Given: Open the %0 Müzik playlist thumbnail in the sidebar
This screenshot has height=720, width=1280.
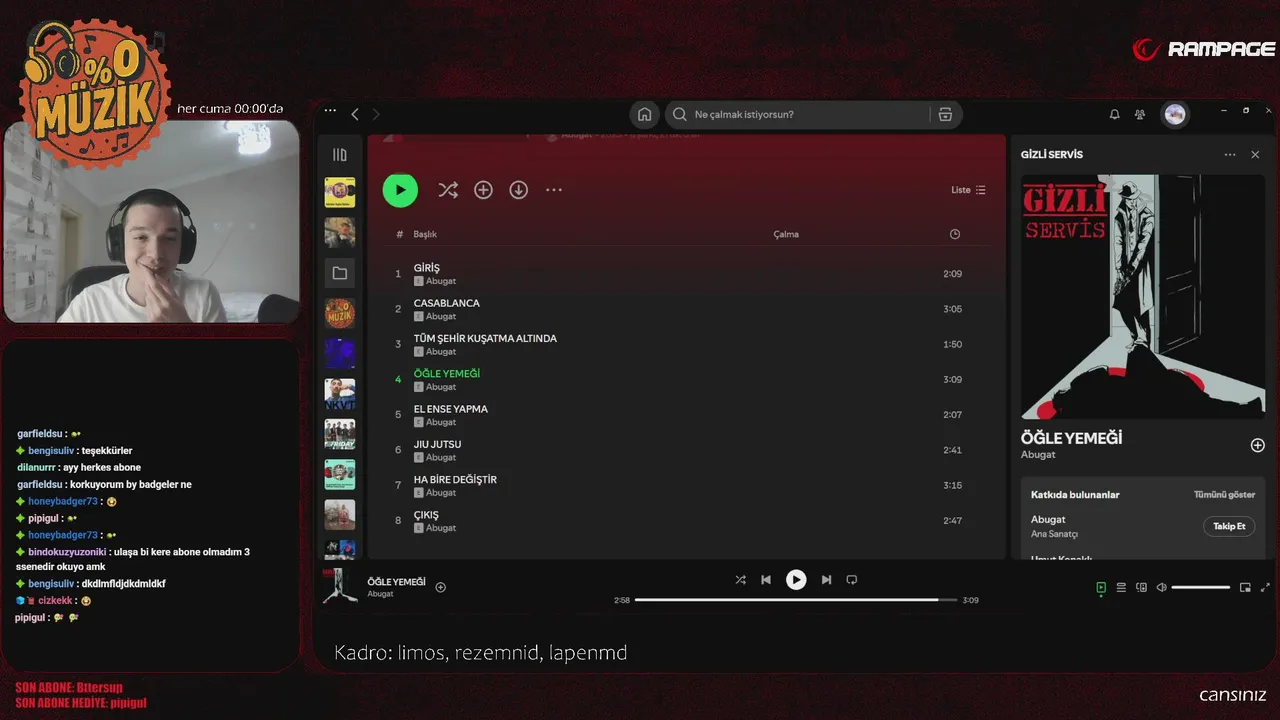Looking at the screenshot, I should click(340, 313).
